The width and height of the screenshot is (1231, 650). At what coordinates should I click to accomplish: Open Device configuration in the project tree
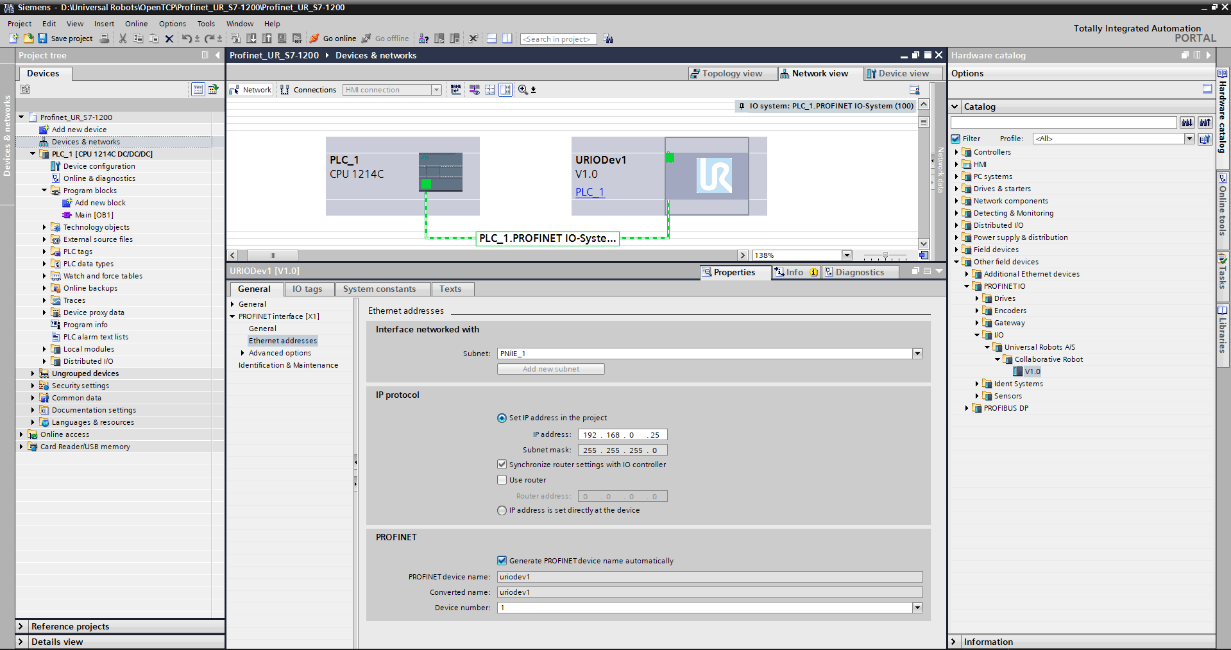99,166
